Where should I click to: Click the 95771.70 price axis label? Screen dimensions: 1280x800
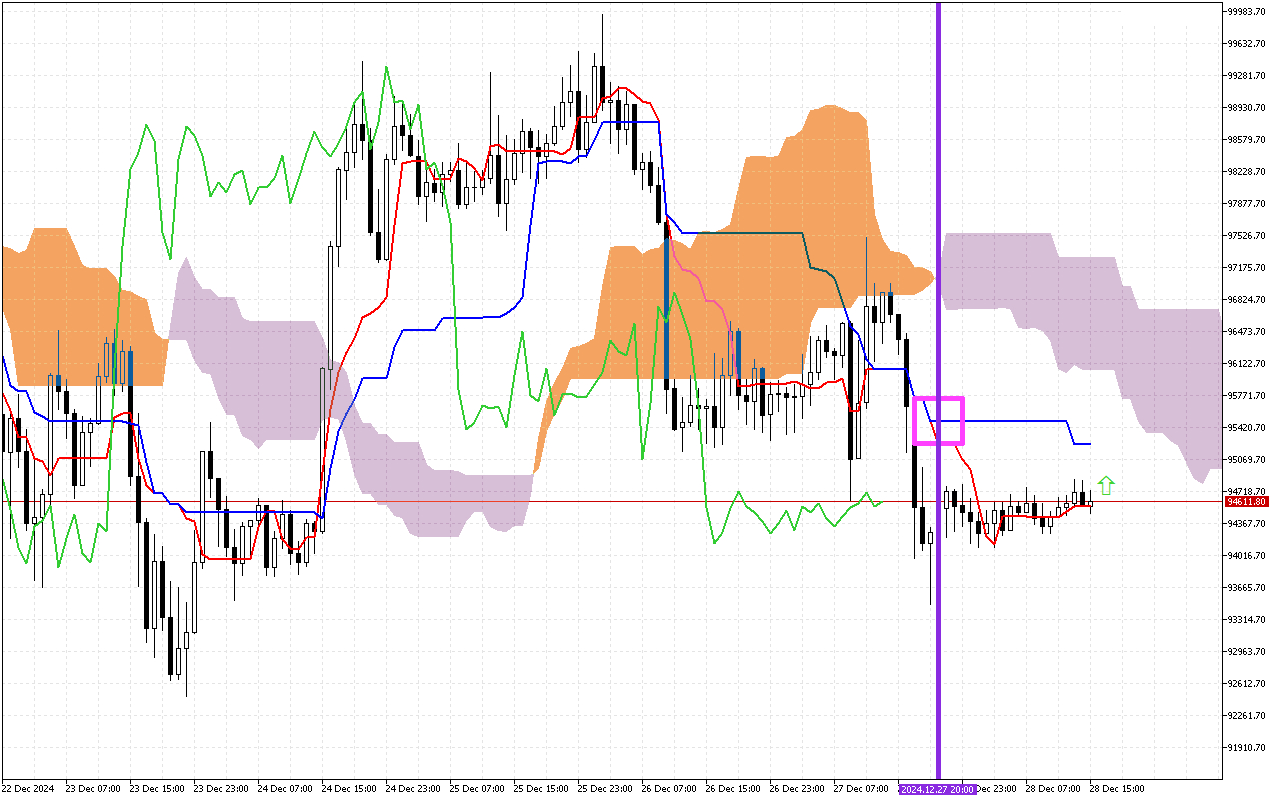[1246, 396]
